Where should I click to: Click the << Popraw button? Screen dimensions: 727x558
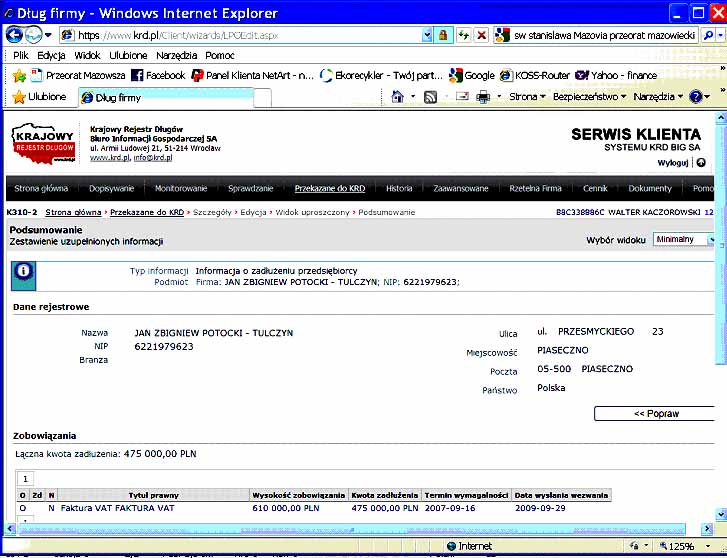click(x=655, y=413)
